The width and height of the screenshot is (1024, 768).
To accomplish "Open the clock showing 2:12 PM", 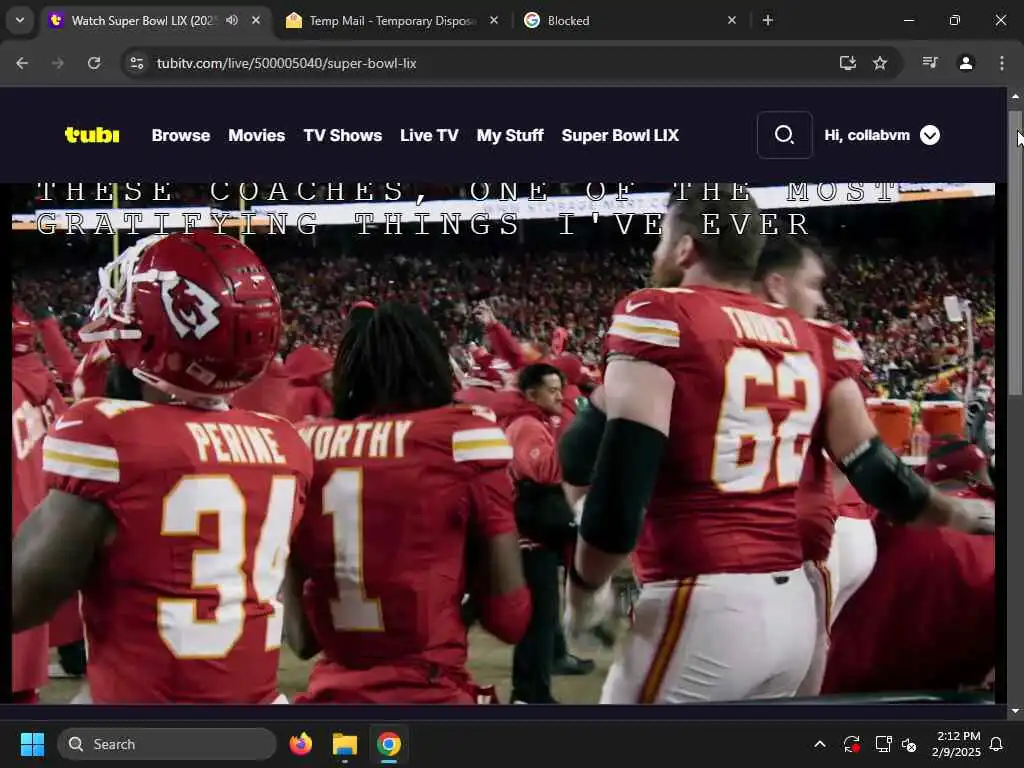I will pyautogui.click(x=957, y=744).
